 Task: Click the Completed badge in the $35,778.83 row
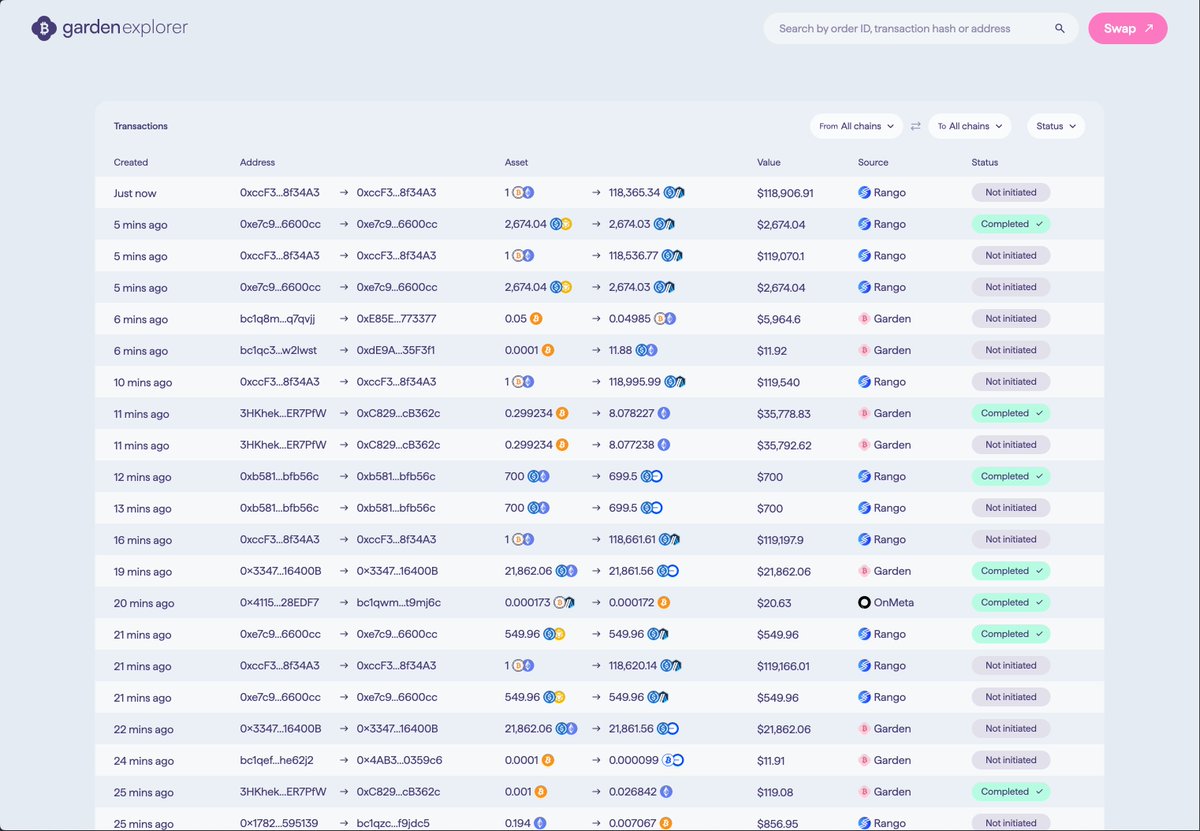[x=1010, y=413]
